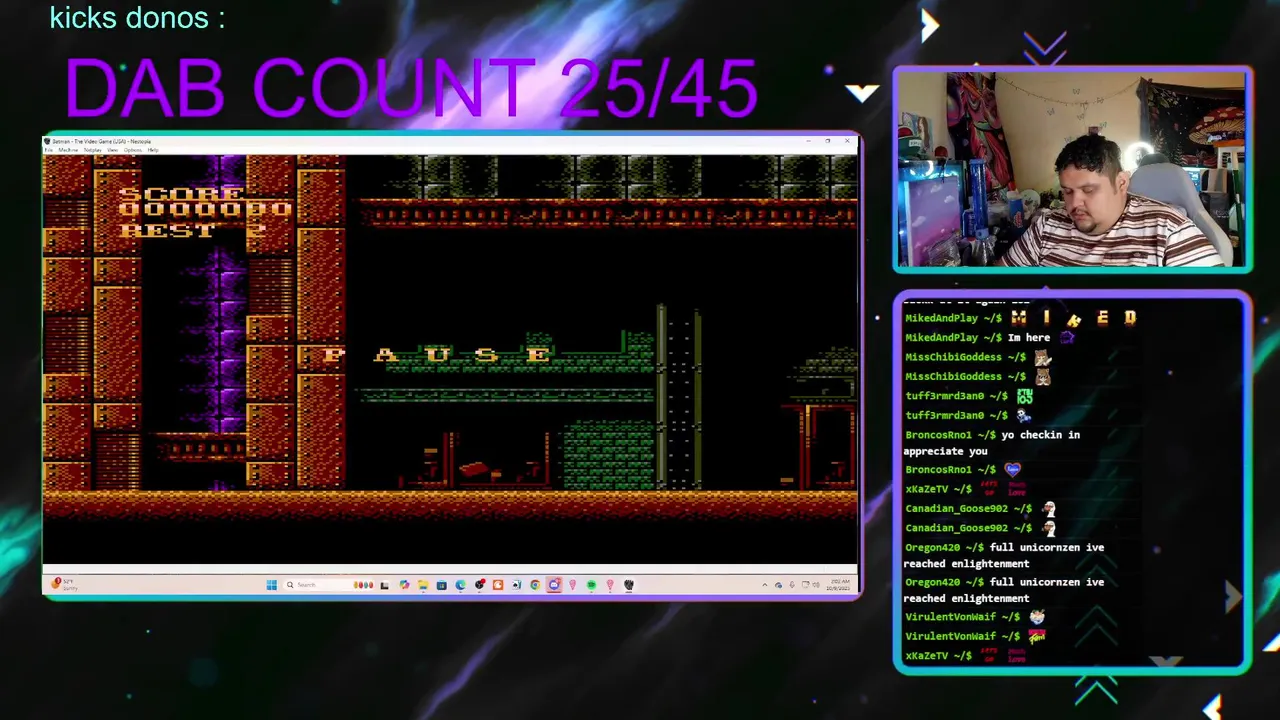Open Task View from the taskbar
The width and height of the screenshot is (1280, 720).
click(x=384, y=585)
